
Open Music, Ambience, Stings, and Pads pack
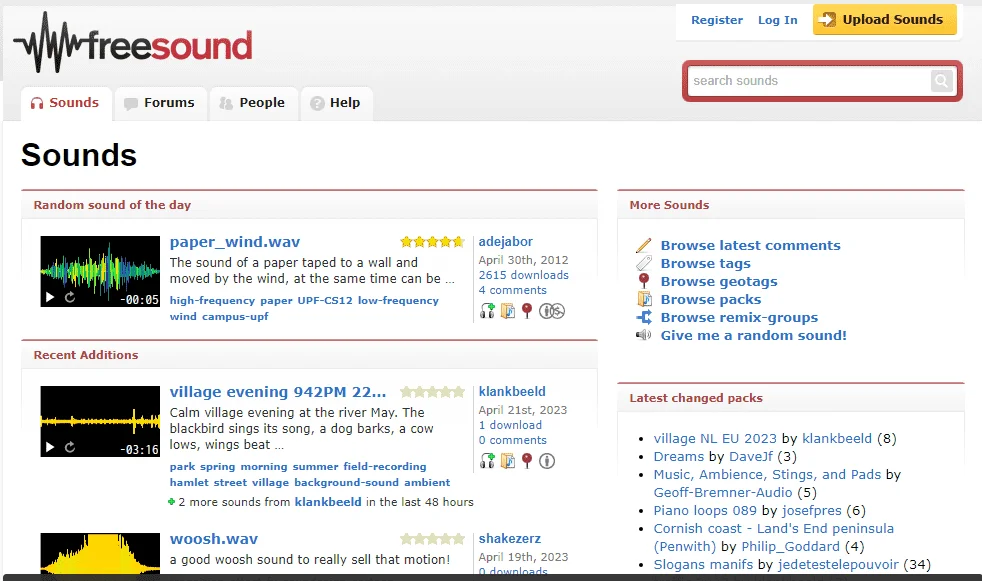[767, 475]
